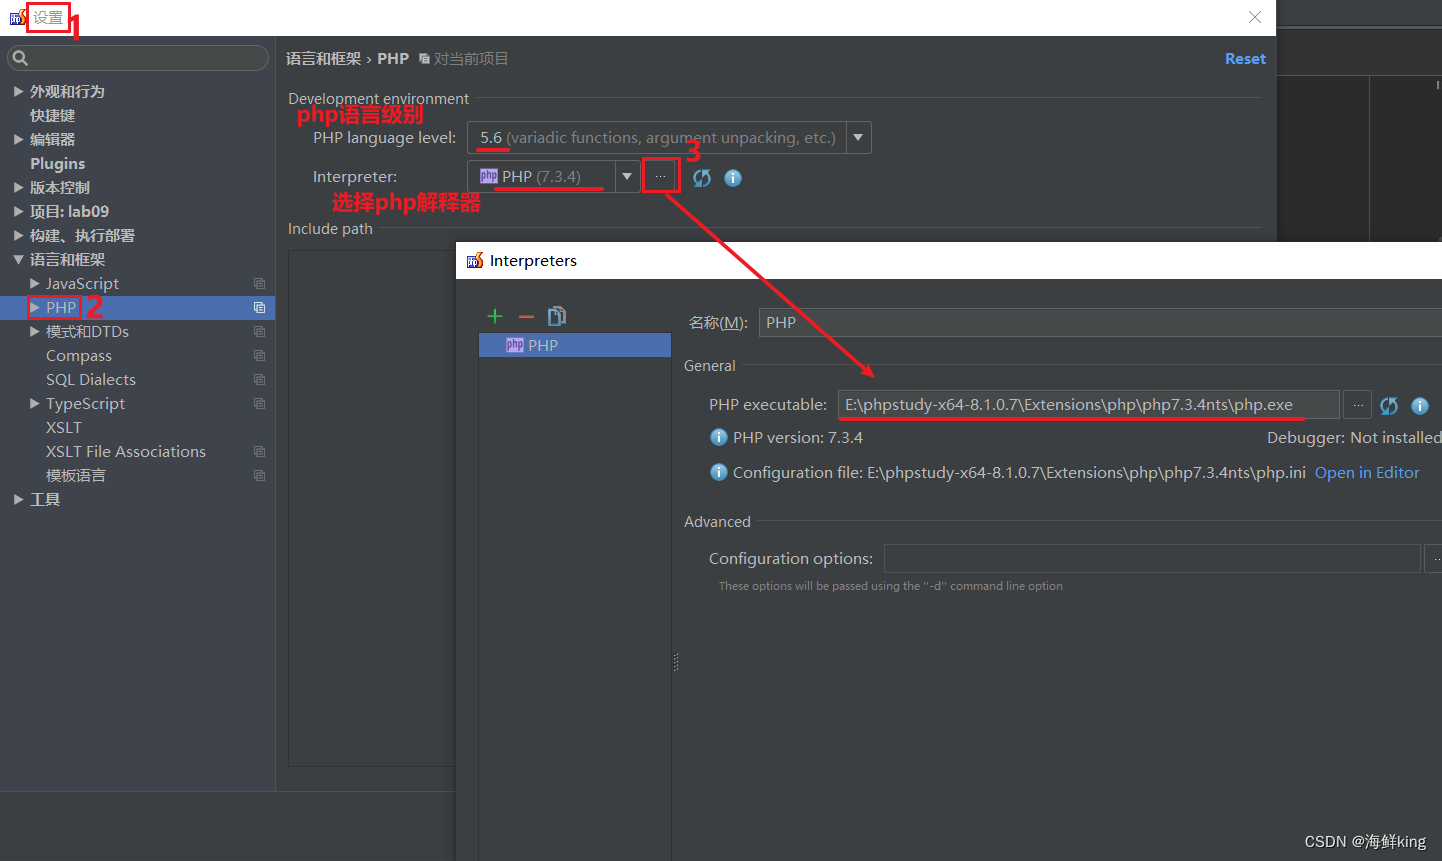Reload phpinfo in the Interpreters dialog
This screenshot has height=861, width=1442.
point(1389,405)
